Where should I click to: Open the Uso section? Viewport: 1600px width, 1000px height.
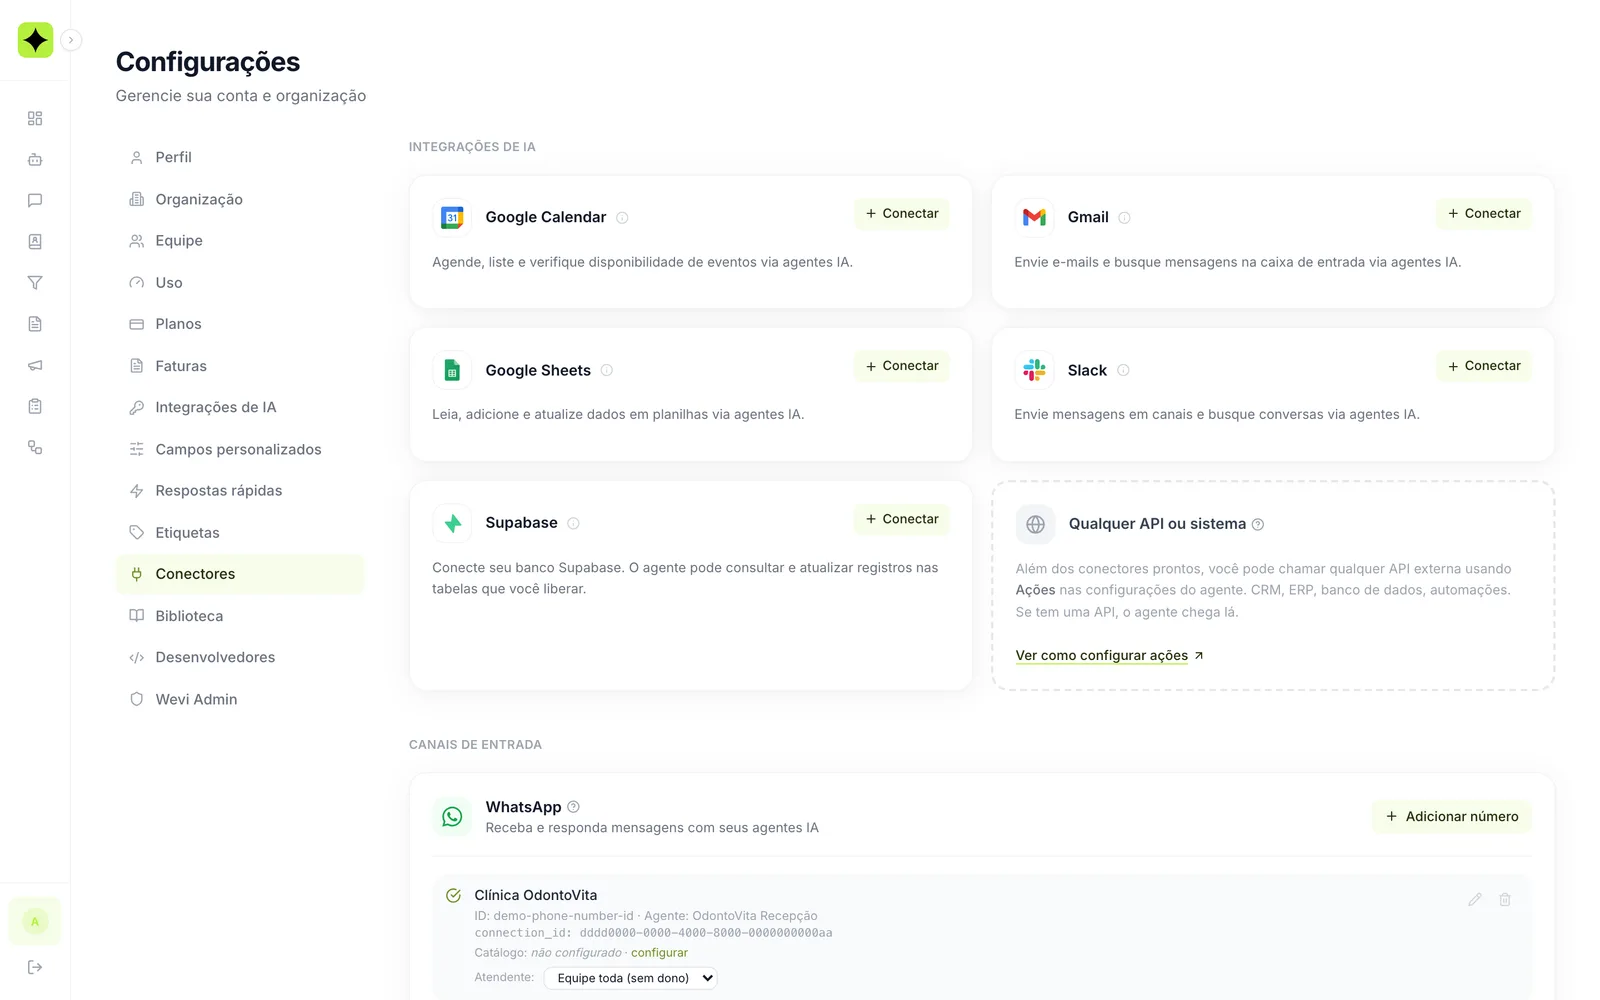click(240, 283)
